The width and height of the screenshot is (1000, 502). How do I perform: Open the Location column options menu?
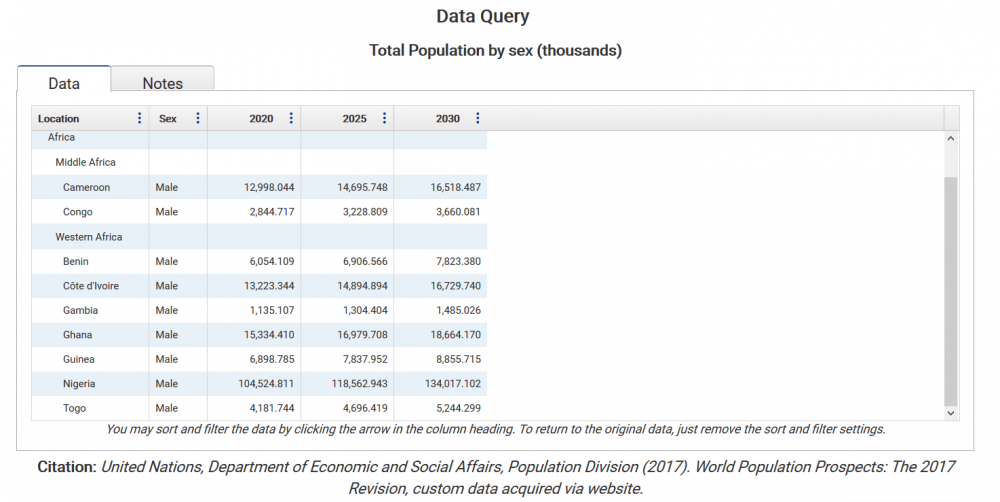(x=140, y=118)
